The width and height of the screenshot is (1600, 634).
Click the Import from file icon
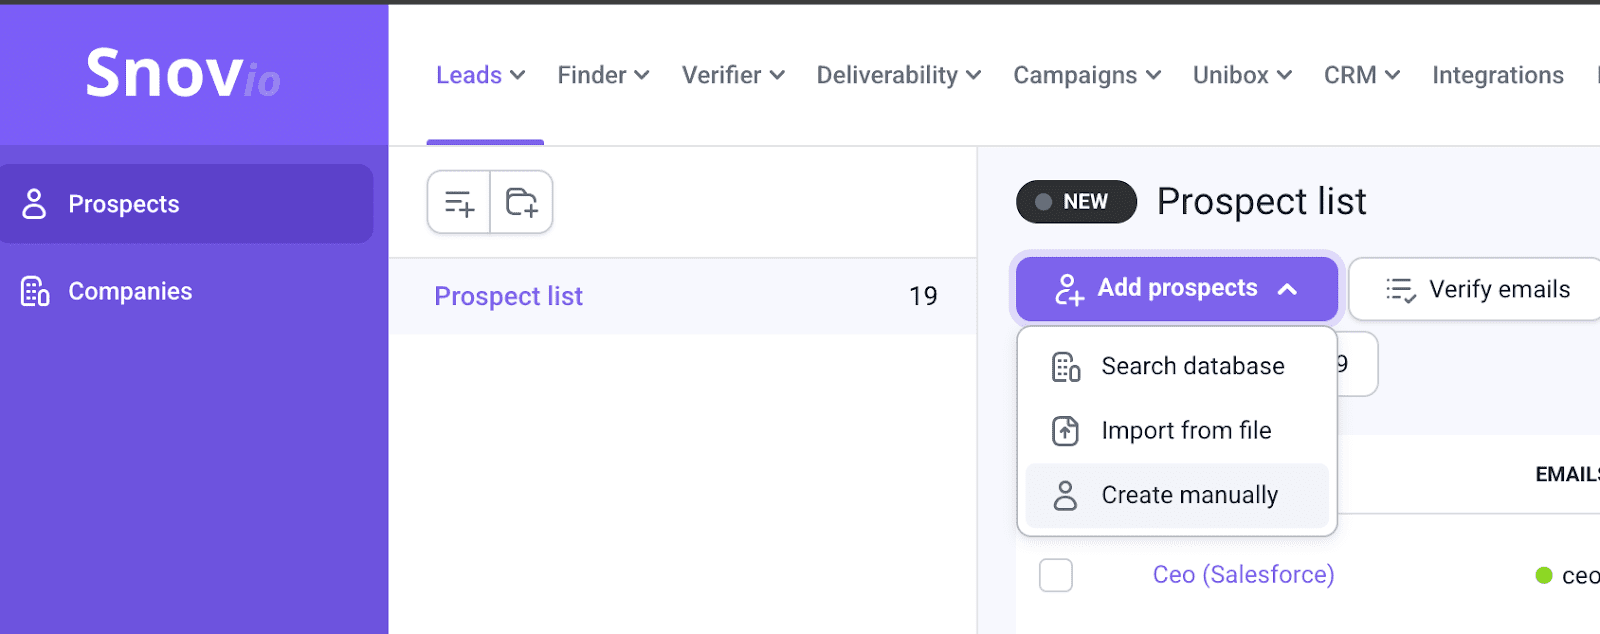point(1066,431)
